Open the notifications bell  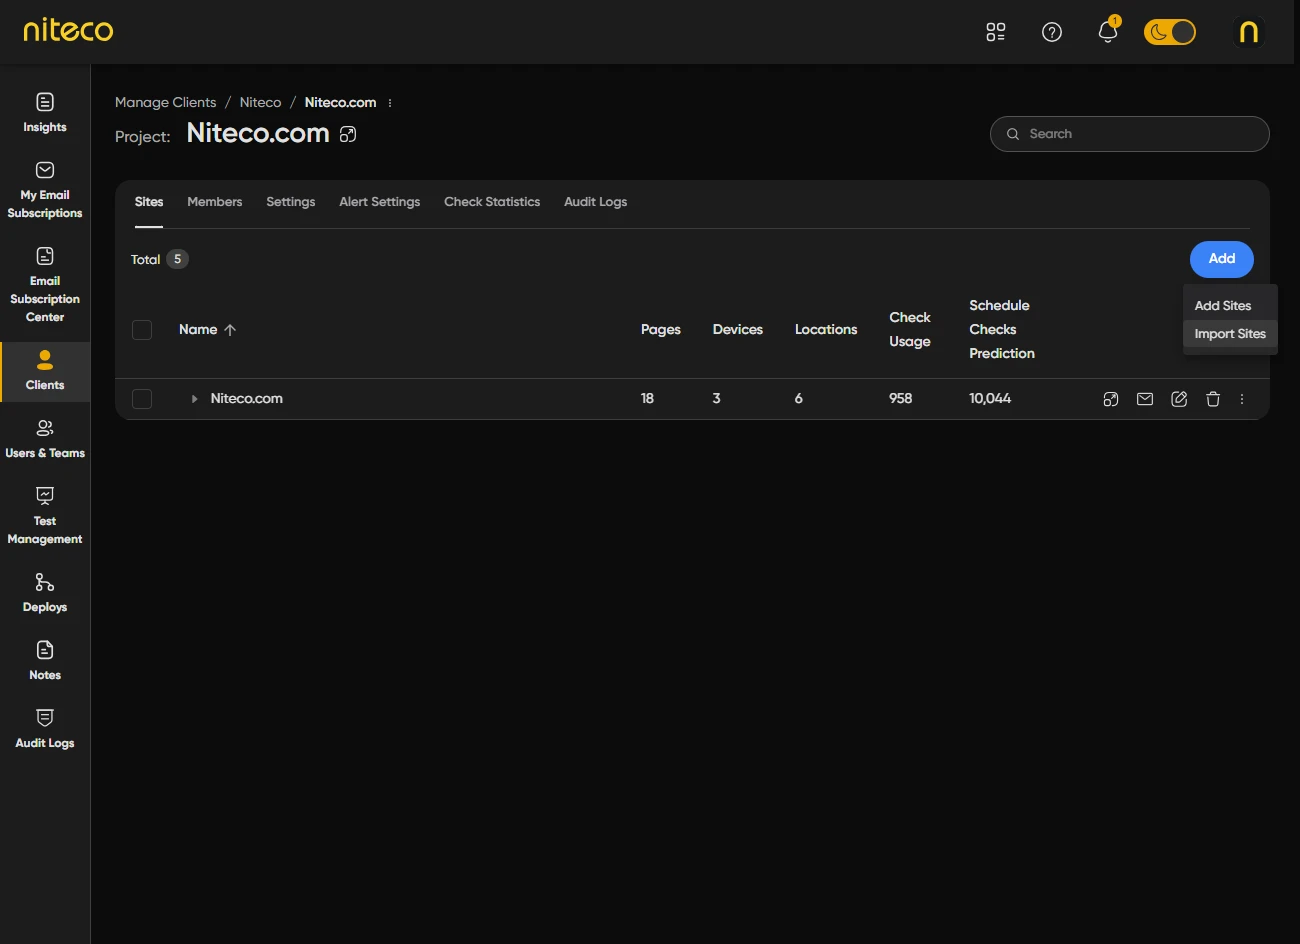[1108, 32]
